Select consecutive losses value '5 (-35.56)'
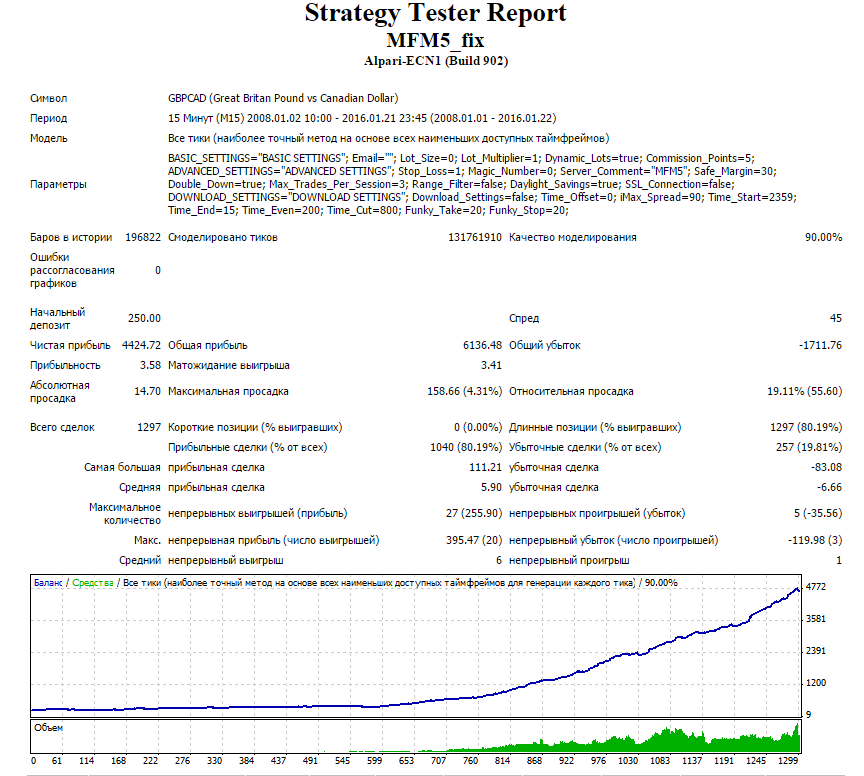 tap(818, 514)
